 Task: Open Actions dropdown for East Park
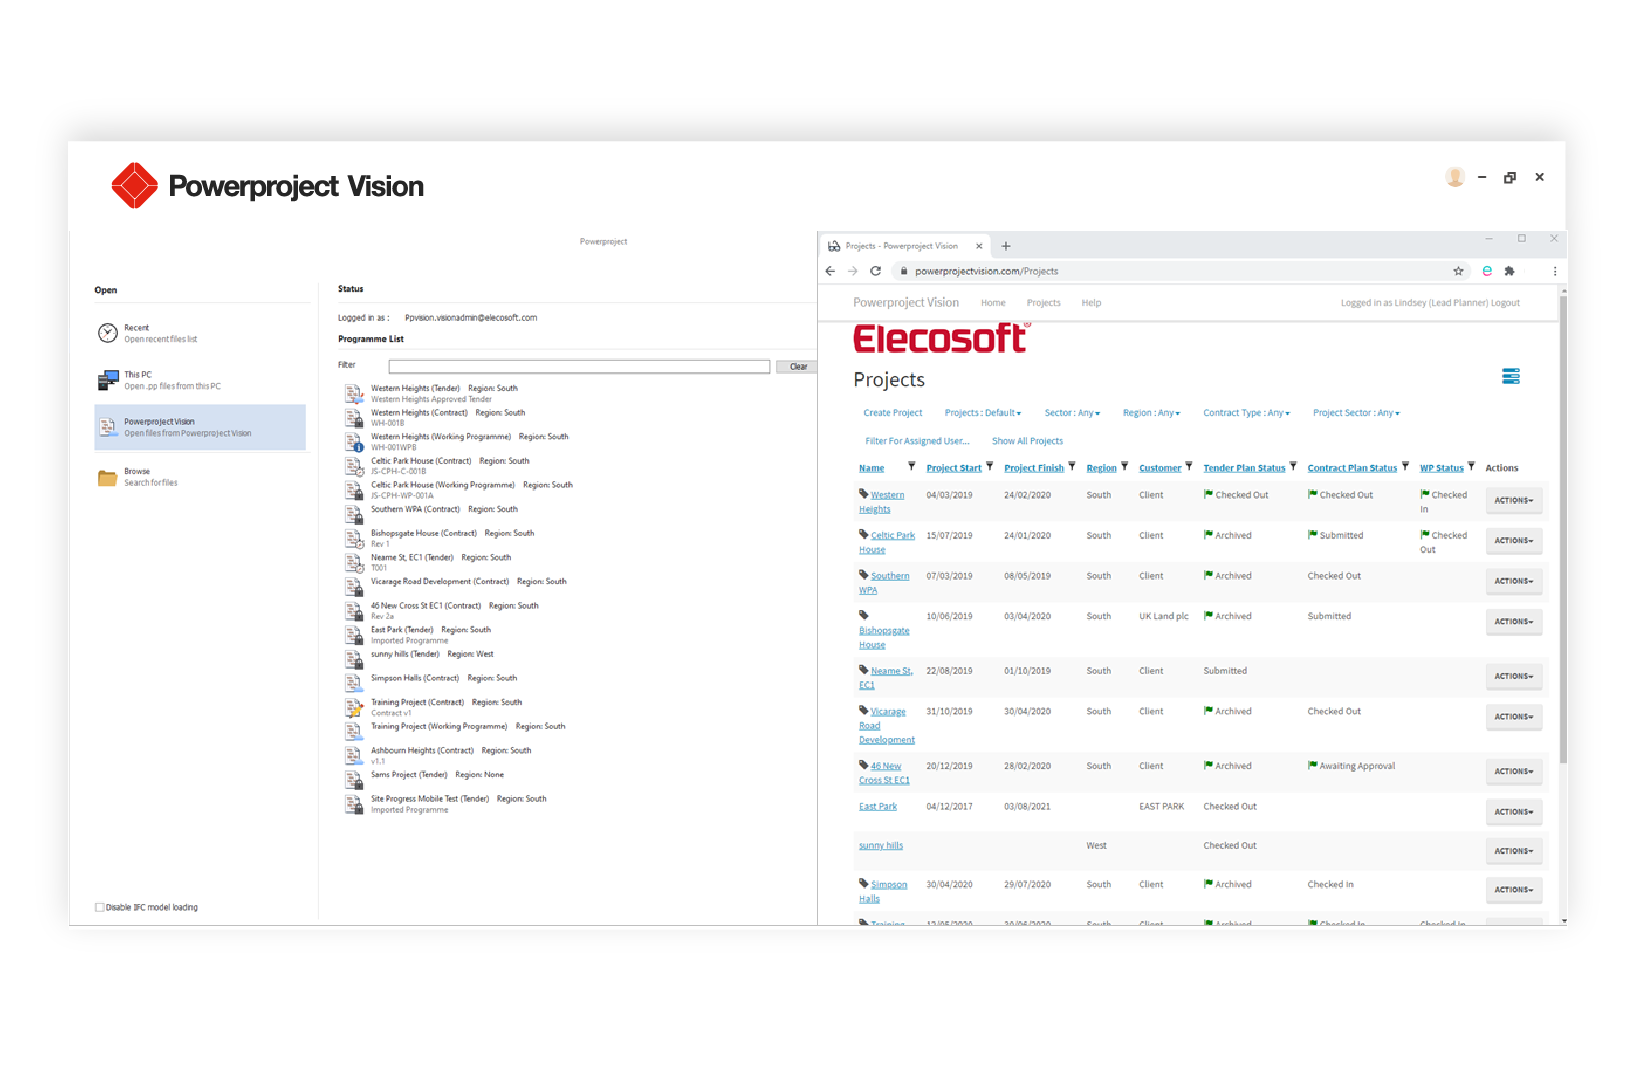coord(1513,811)
